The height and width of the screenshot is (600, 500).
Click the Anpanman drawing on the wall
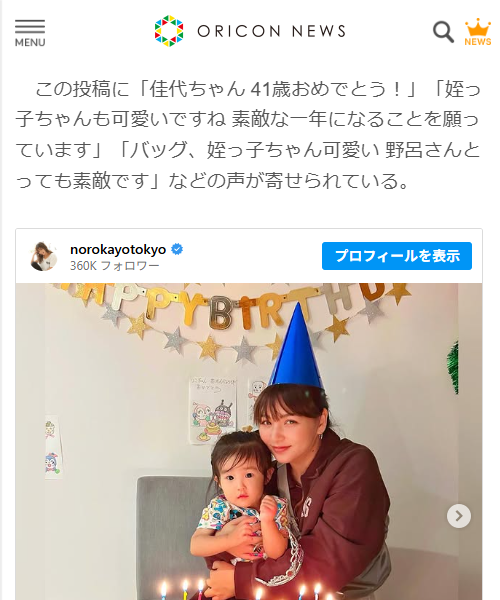pos(213,411)
